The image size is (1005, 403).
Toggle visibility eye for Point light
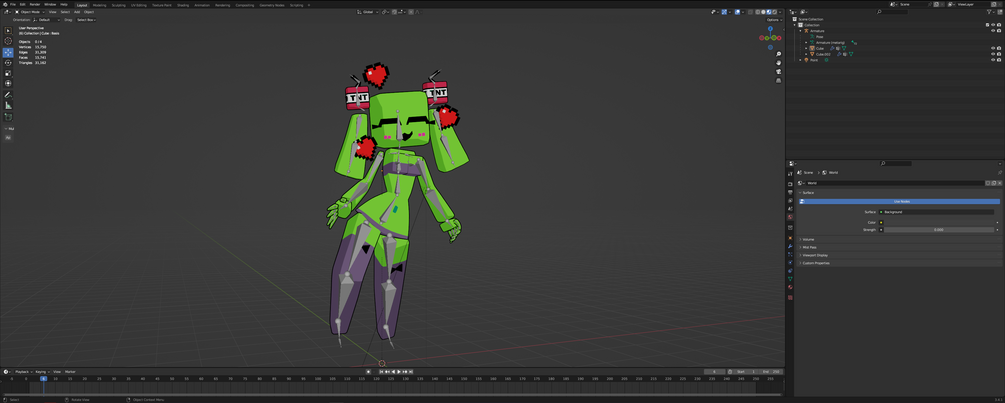pyautogui.click(x=993, y=60)
